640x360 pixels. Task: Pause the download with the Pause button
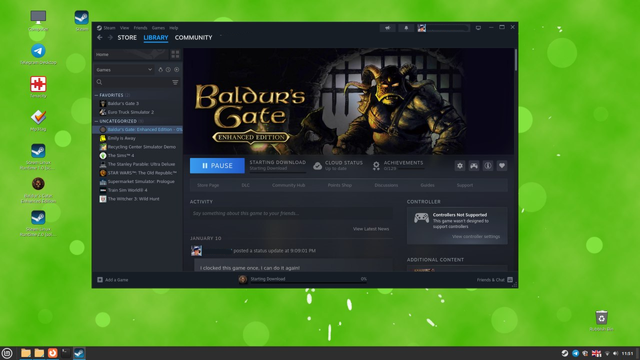[x=217, y=166]
